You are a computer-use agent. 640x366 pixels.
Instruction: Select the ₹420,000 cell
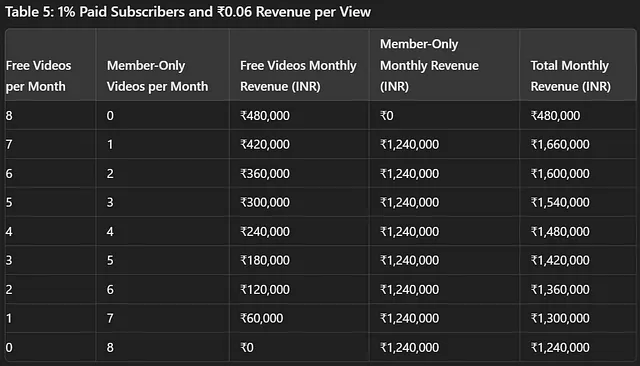coord(265,144)
